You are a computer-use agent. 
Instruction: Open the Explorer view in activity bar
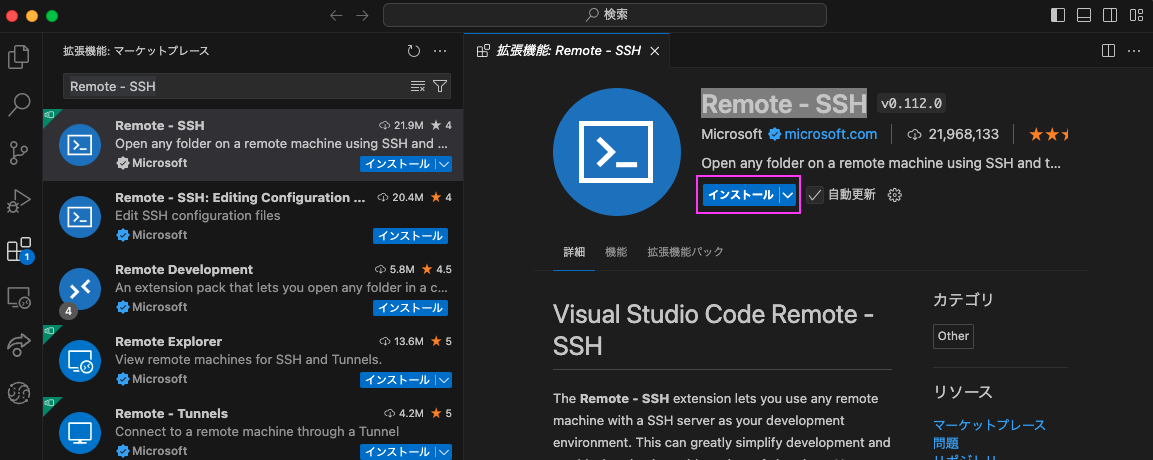click(x=19, y=57)
